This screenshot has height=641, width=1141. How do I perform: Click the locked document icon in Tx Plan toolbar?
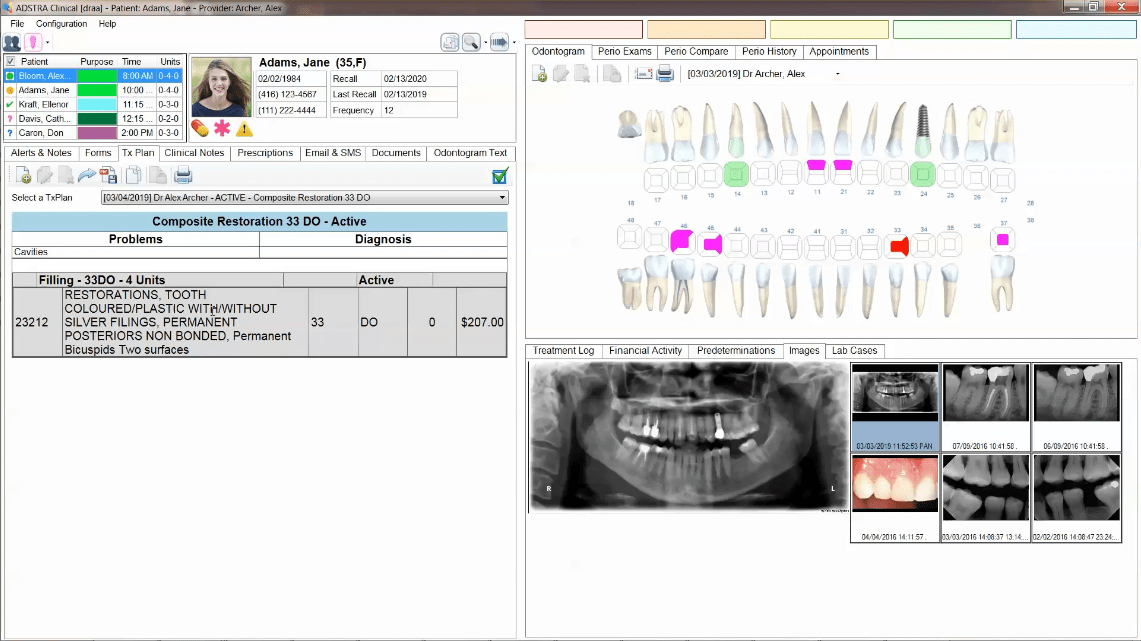pos(157,175)
